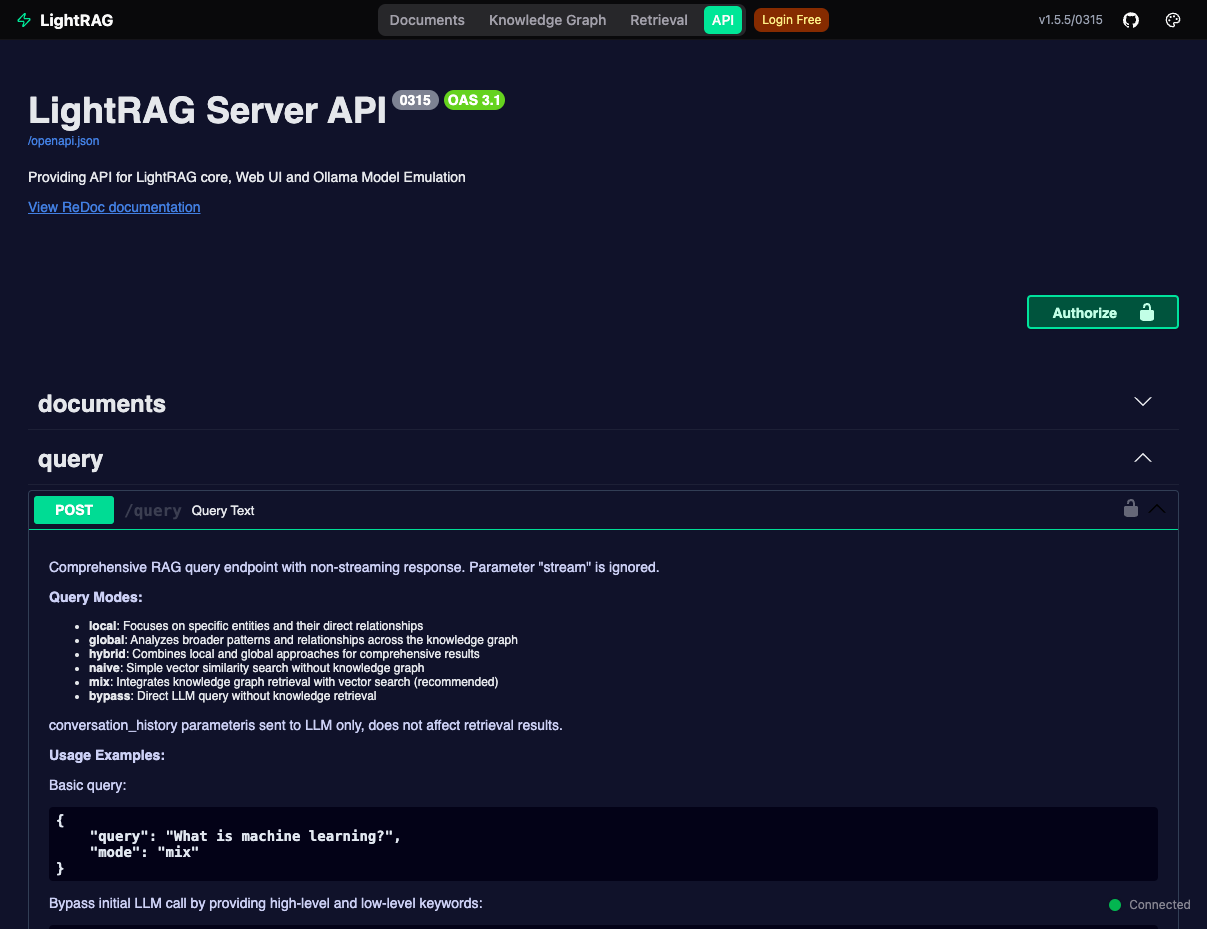1207x929 pixels.
Task: Switch to the Retrieval tab
Action: (659, 20)
